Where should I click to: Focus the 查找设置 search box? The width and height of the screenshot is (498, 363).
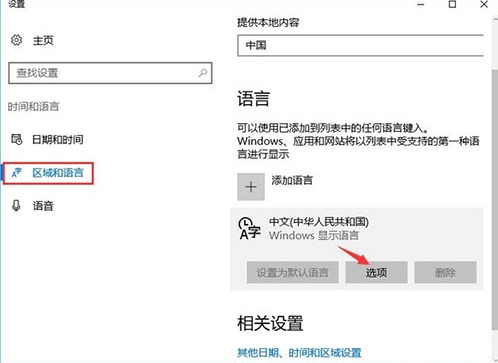(110, 73)
